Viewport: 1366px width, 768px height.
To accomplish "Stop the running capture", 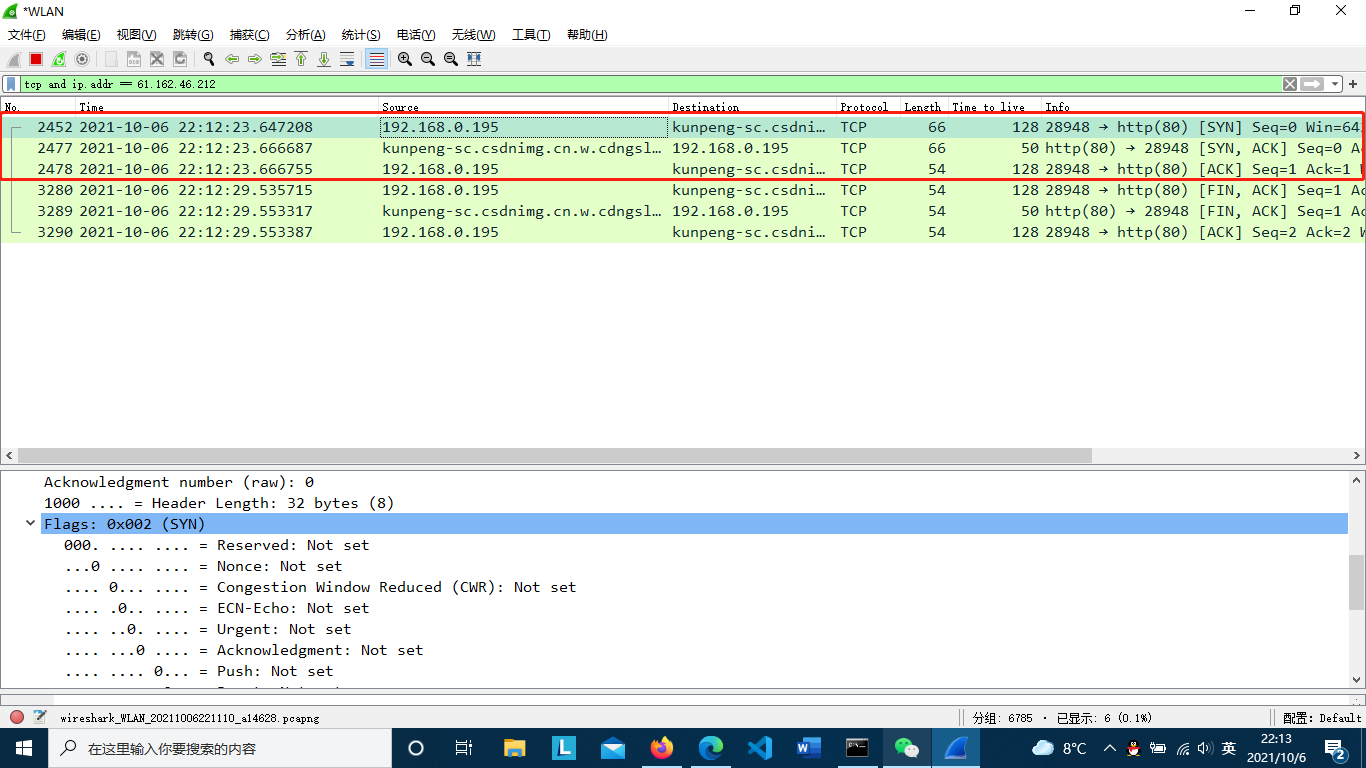I will pyautogui.click(x=34, y=59).
